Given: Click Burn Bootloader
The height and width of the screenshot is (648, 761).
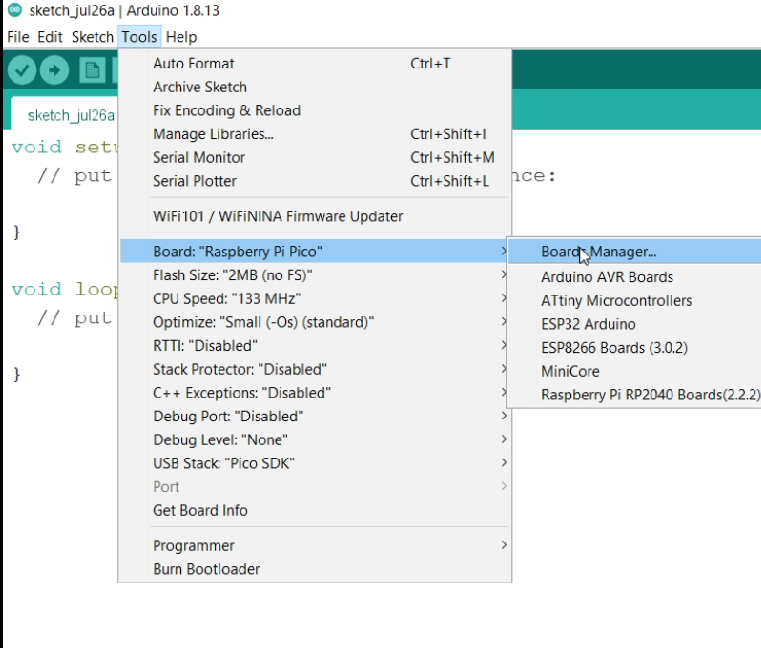Looking at the screenshot, I should (314, 569).
